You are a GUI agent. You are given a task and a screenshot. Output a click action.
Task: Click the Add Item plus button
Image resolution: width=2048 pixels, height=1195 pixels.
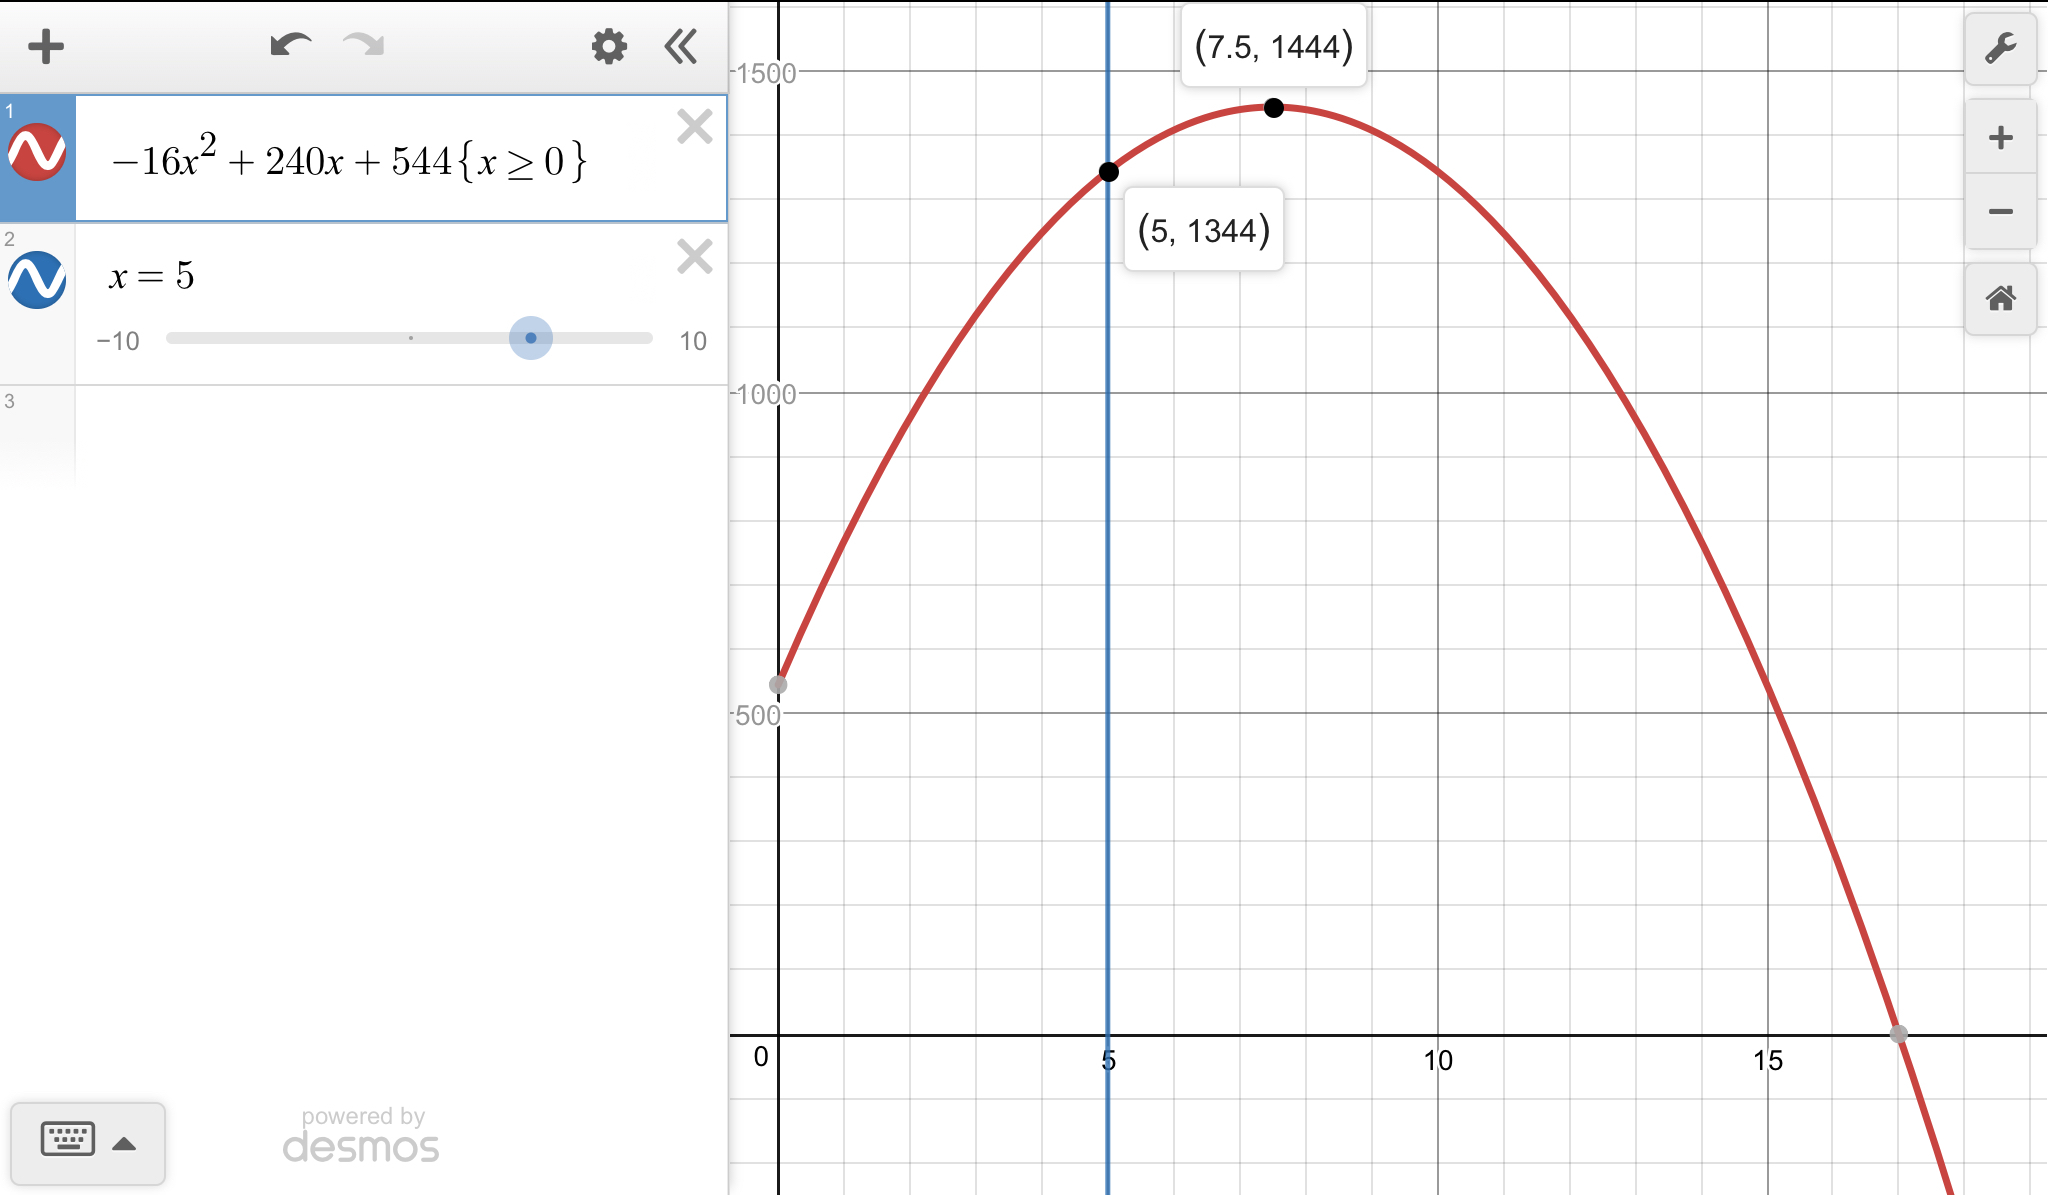click(x=46, y=46)
